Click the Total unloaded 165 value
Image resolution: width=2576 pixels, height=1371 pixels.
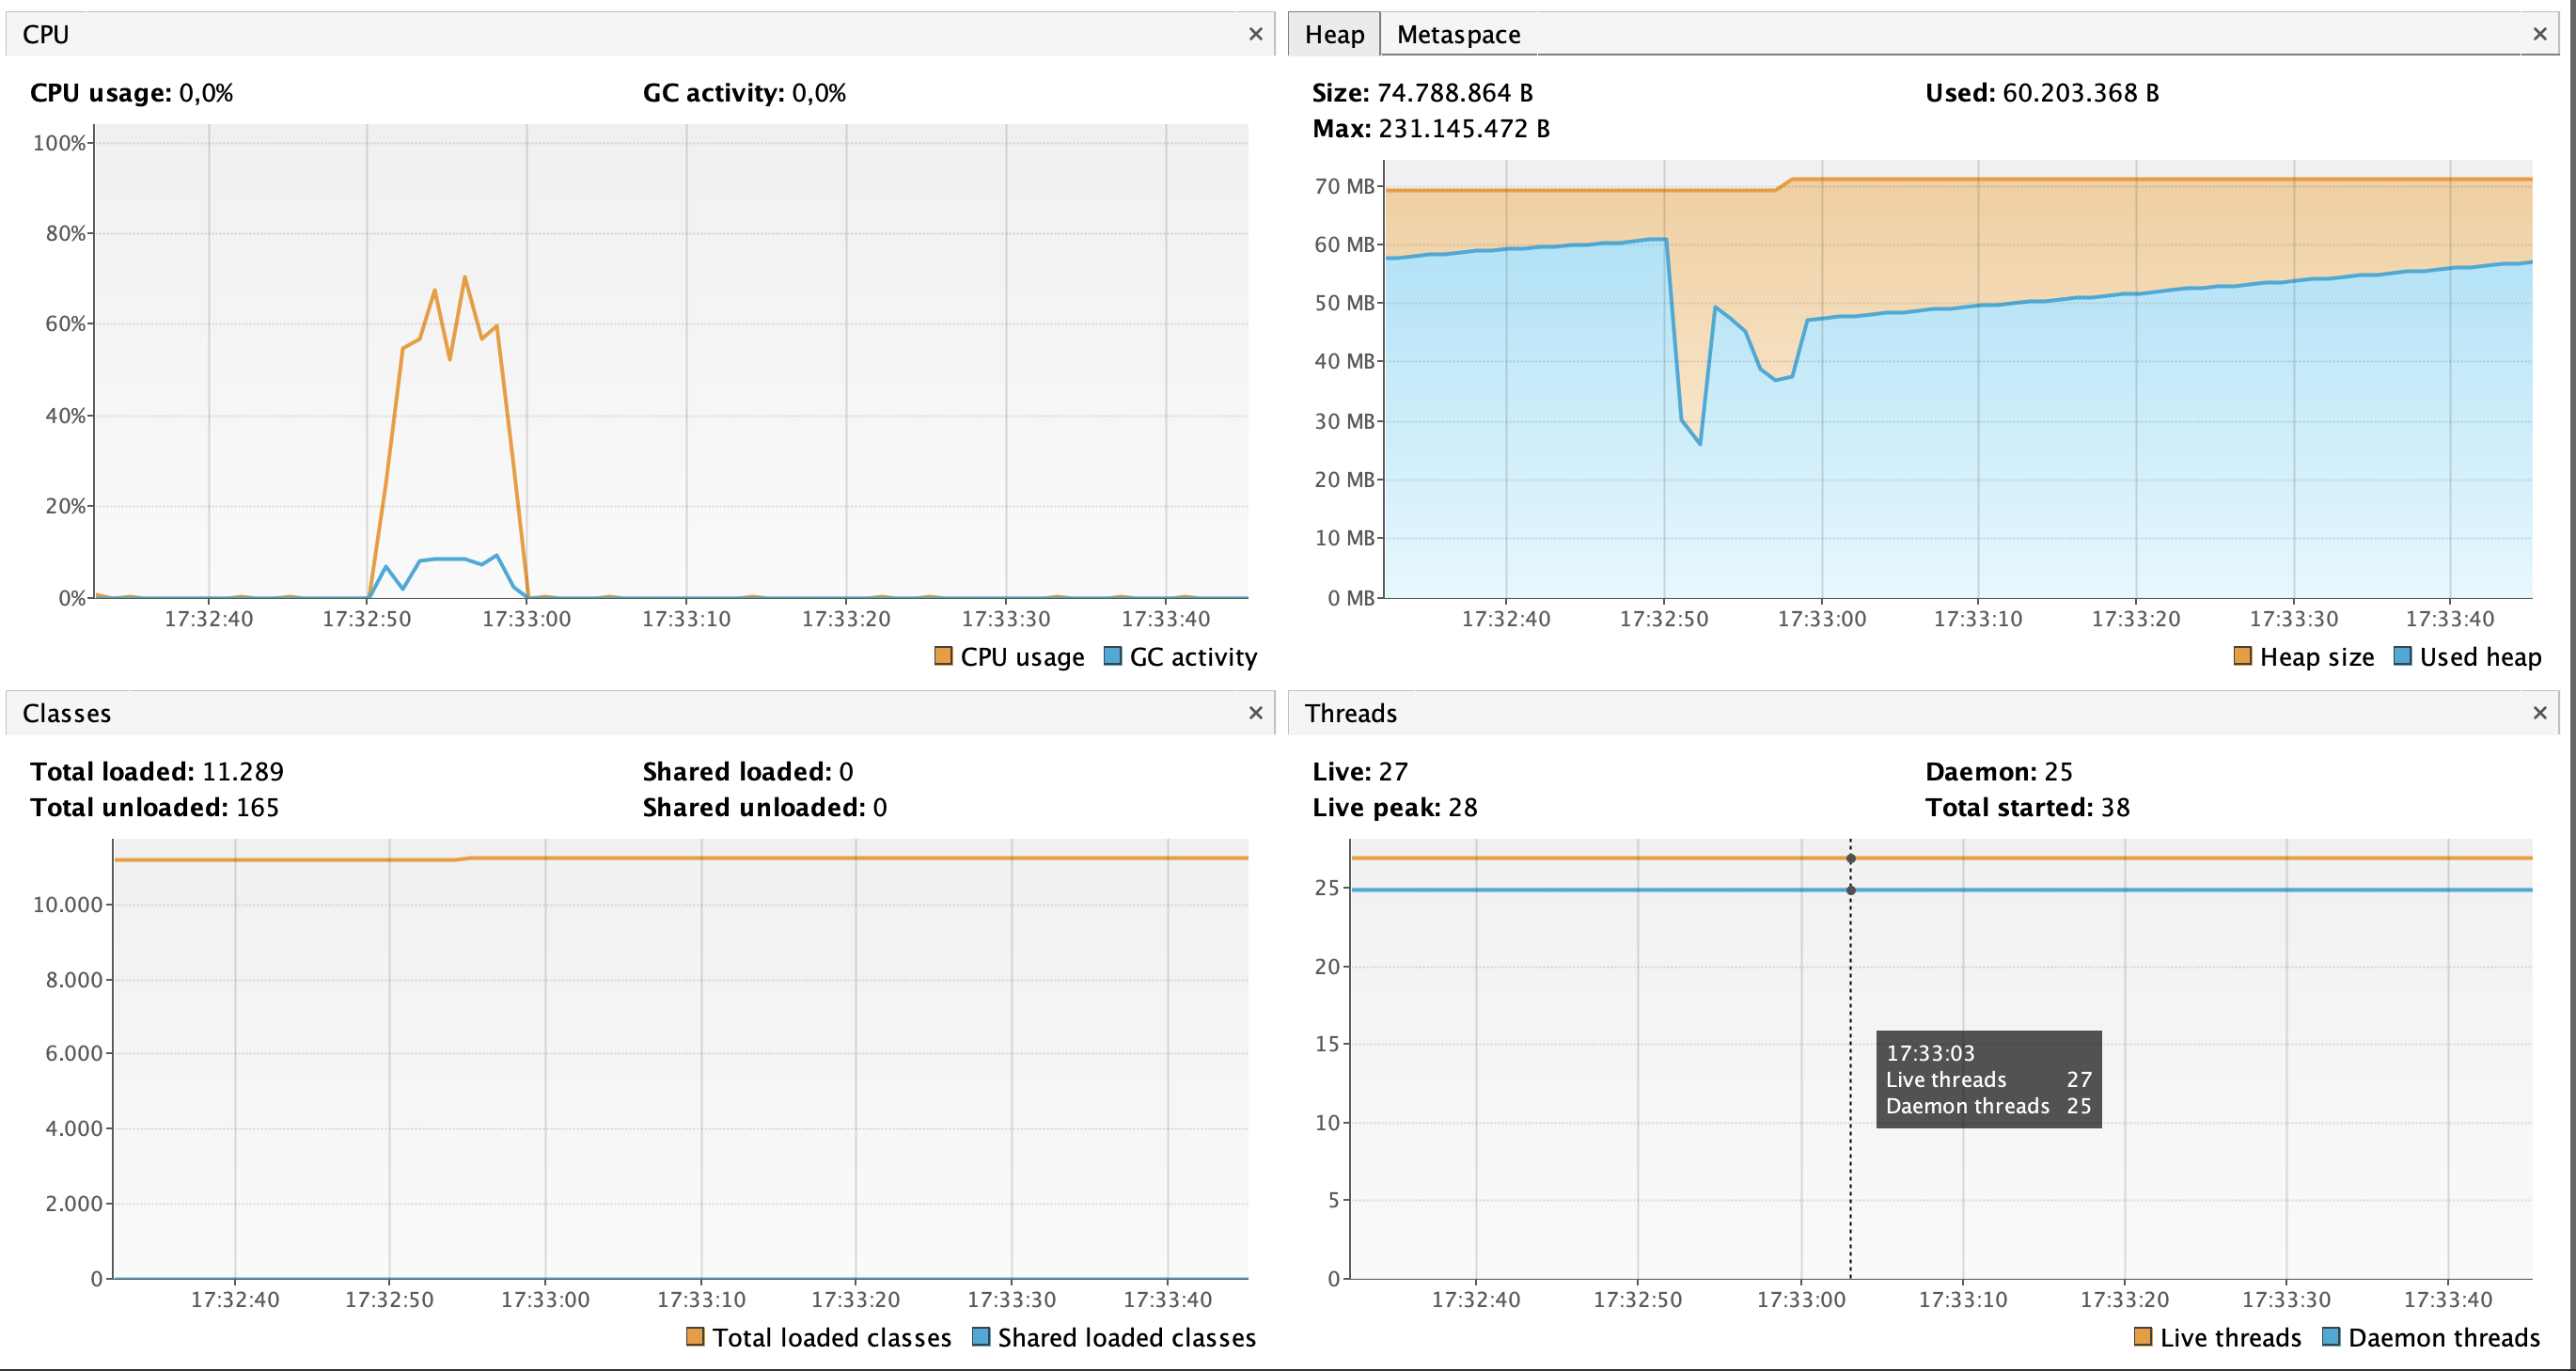point(258,808)
